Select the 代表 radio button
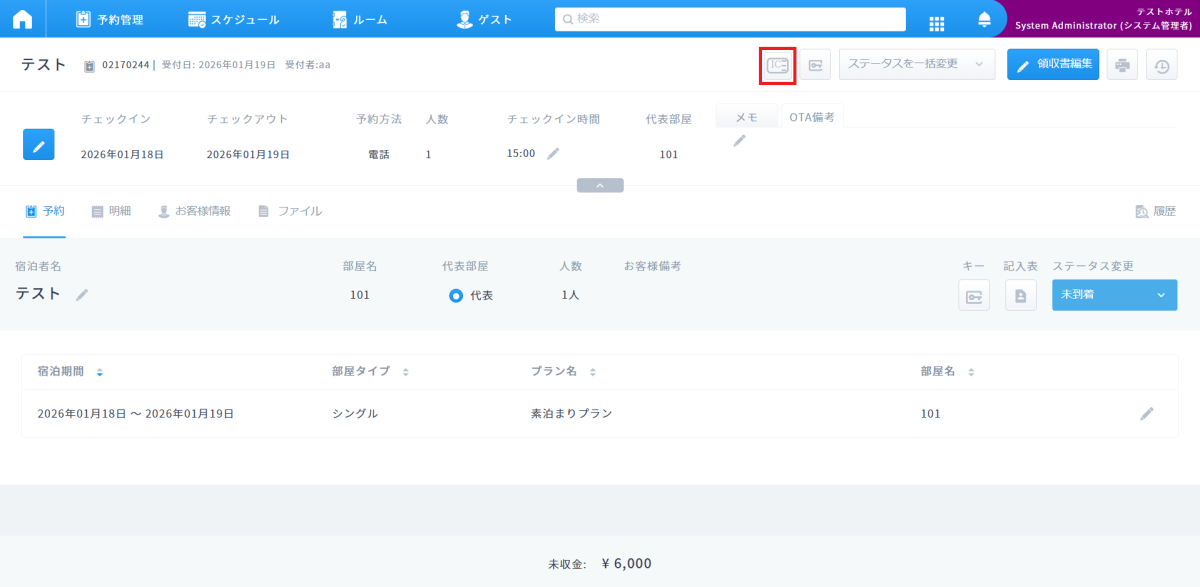 point(456,295)
